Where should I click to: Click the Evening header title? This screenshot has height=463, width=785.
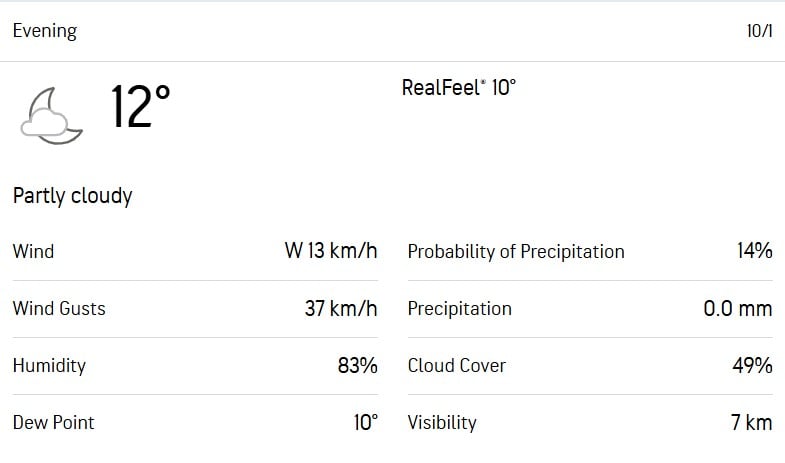click(x=44, y=31)
